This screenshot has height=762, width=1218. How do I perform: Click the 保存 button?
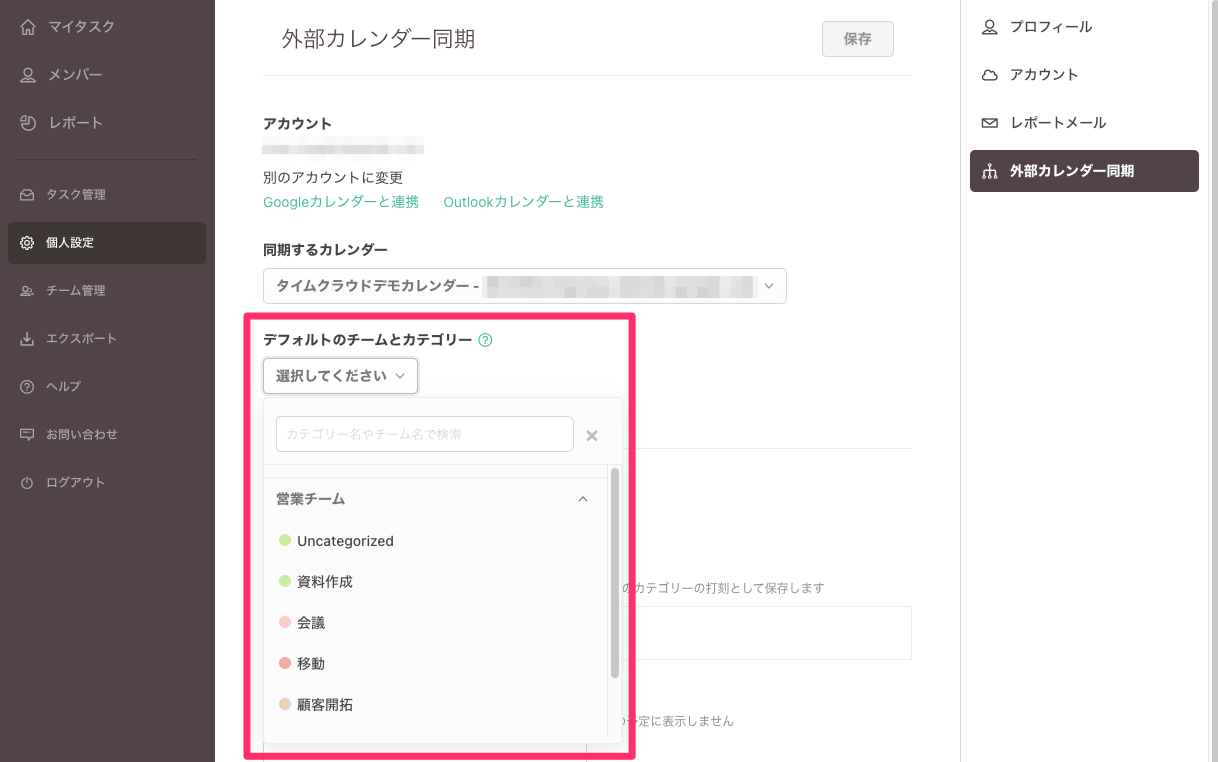pyautogui.click(x=857, y=39)
